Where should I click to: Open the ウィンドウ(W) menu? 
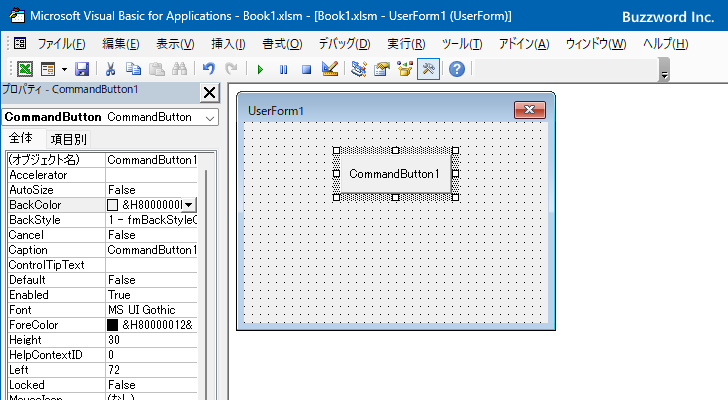click(596, 44)
